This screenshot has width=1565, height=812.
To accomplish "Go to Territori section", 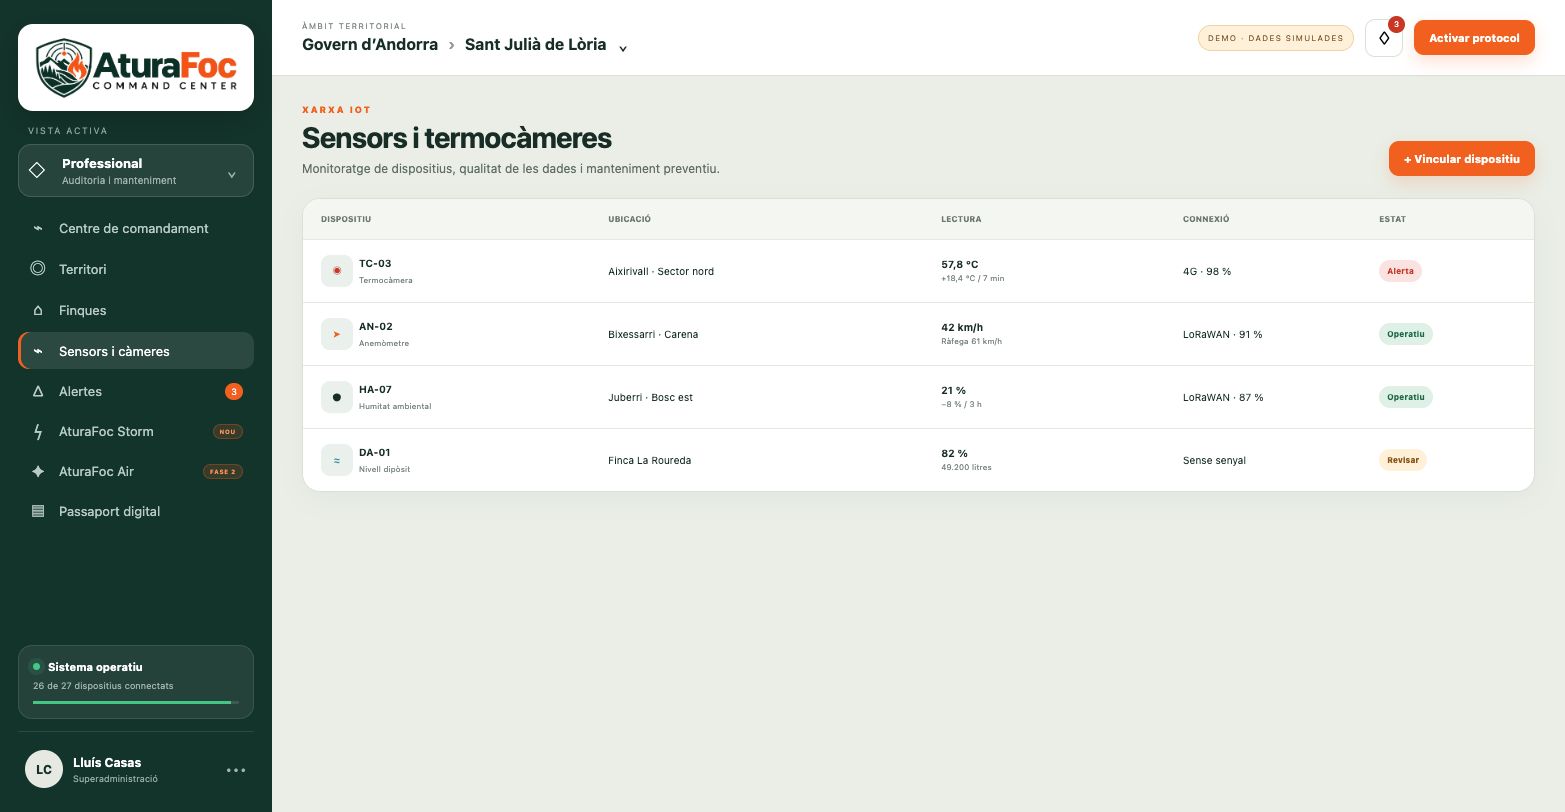I will (136, 269).
